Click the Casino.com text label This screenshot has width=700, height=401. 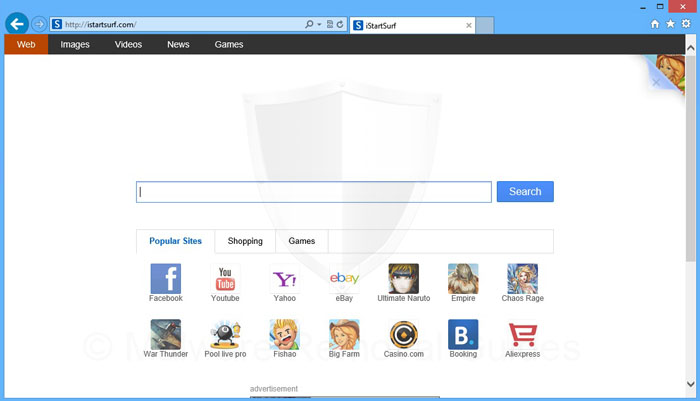pos(404,354)
